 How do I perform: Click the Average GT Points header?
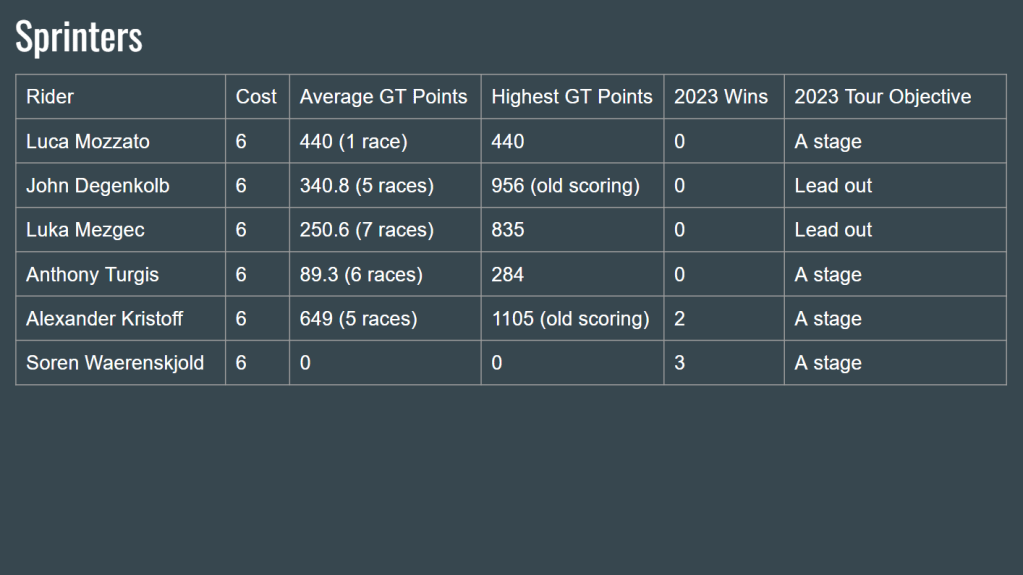tap(383, 97)
